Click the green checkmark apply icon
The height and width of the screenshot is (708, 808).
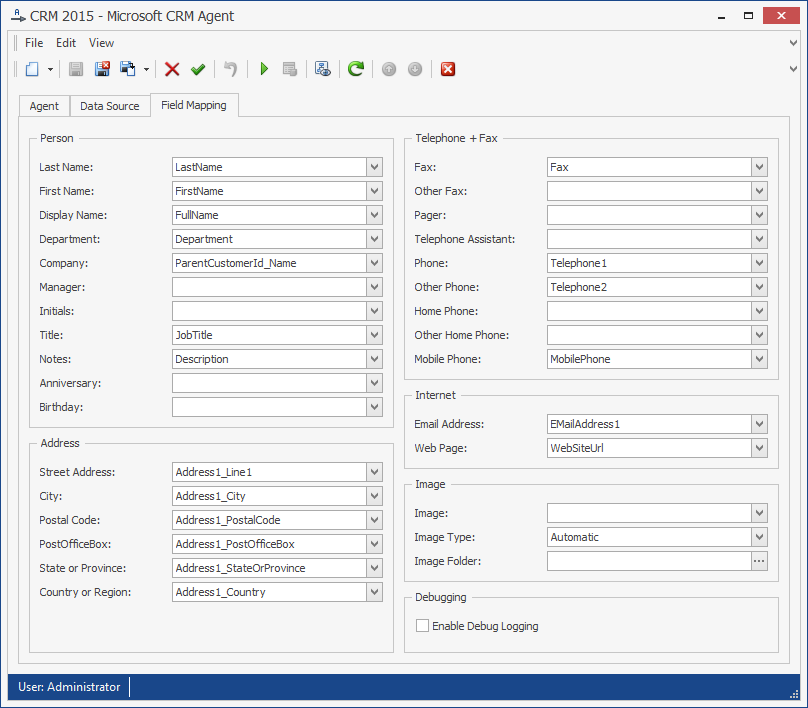pyautogui.click(x=198, y=69)
